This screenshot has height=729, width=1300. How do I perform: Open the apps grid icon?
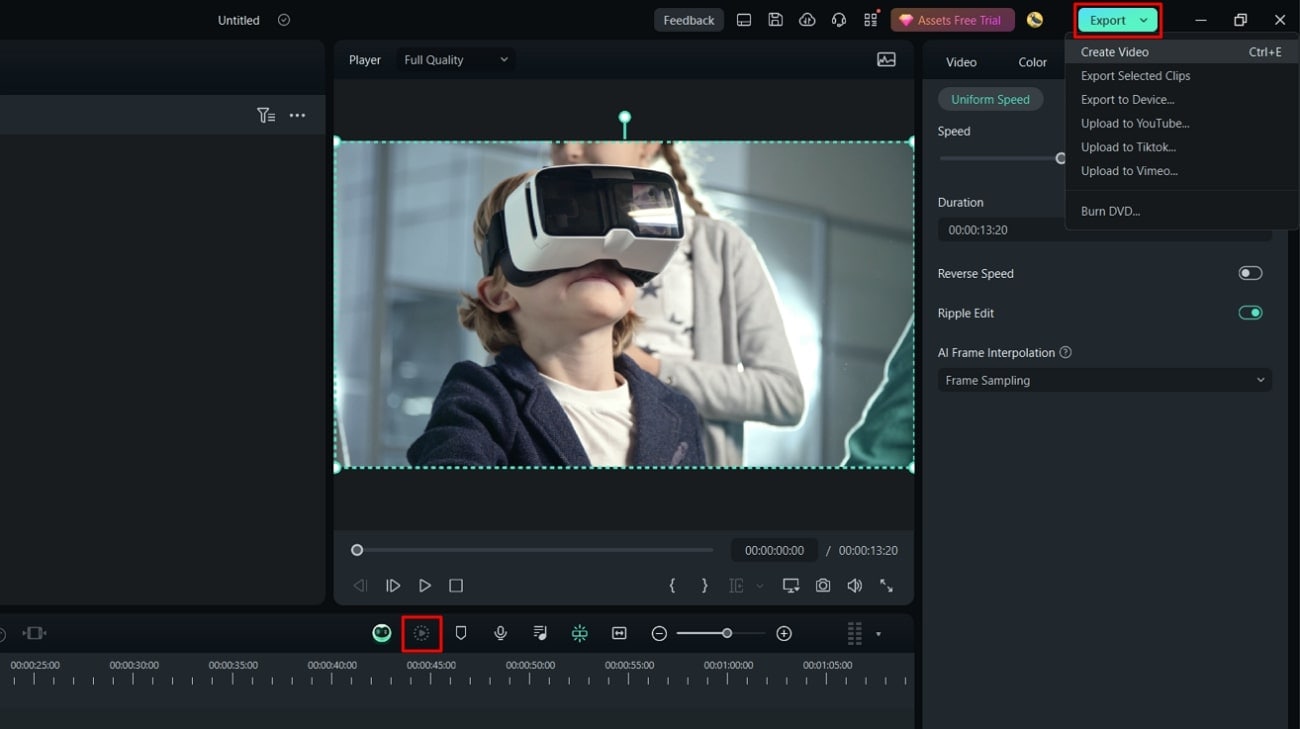871,20
